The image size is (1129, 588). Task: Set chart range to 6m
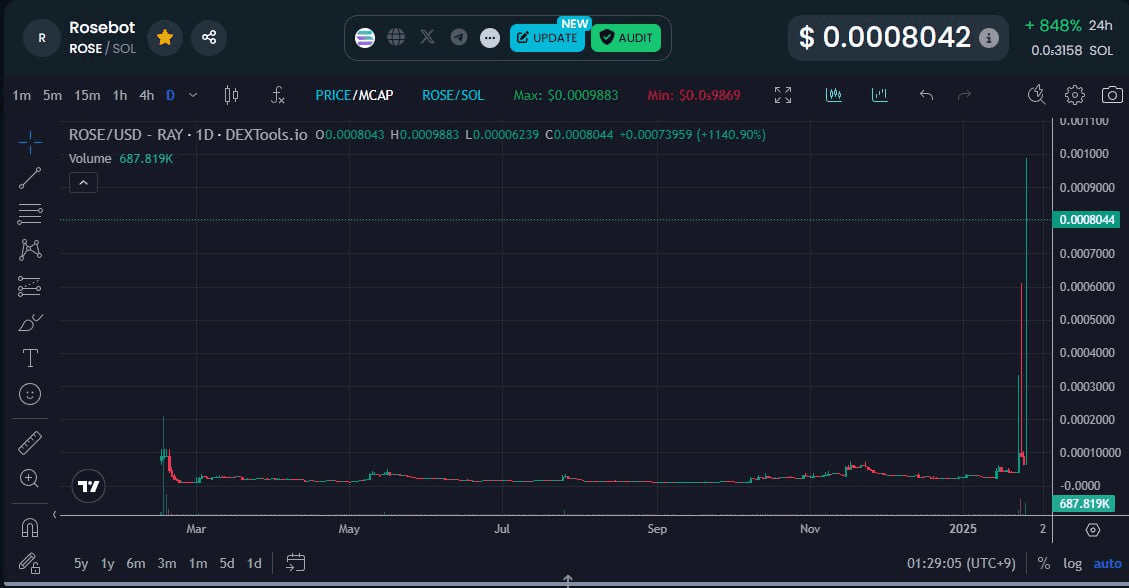[135, 564]
